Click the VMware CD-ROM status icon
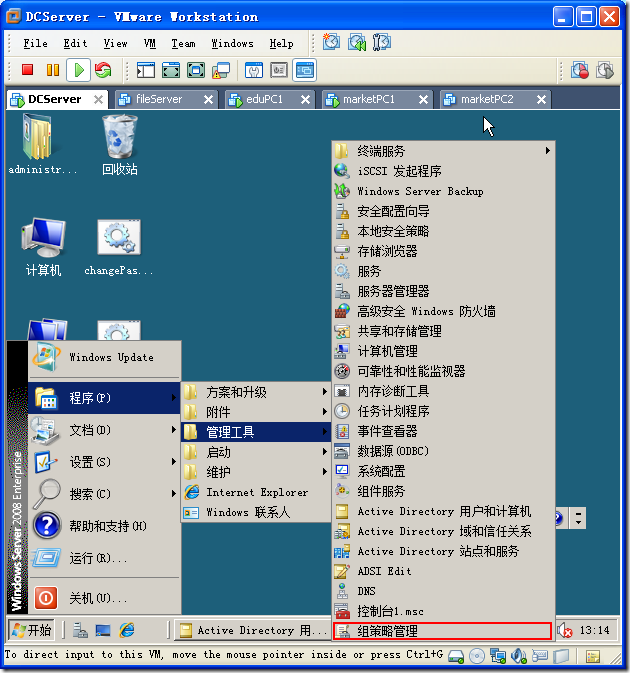 (x=477, y=656)
